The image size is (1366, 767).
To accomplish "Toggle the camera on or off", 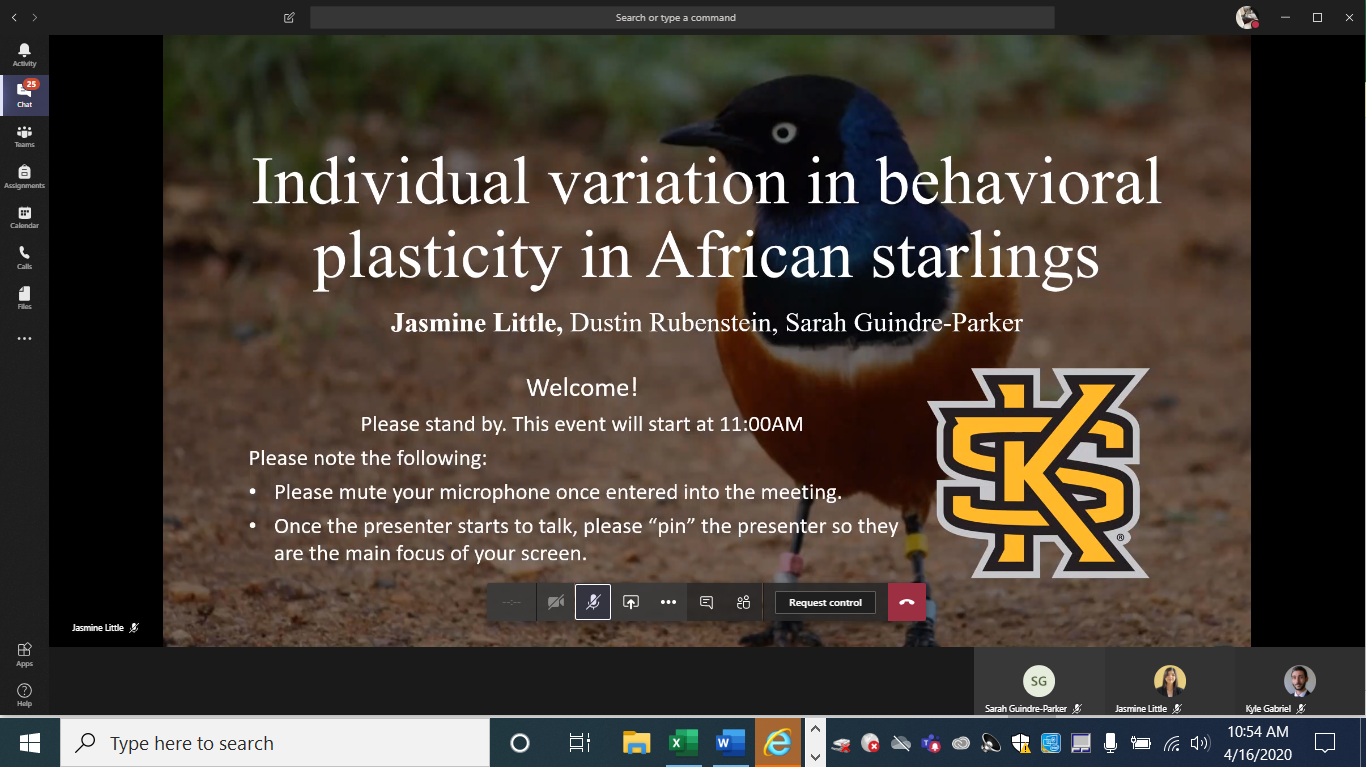I will 556,602.
